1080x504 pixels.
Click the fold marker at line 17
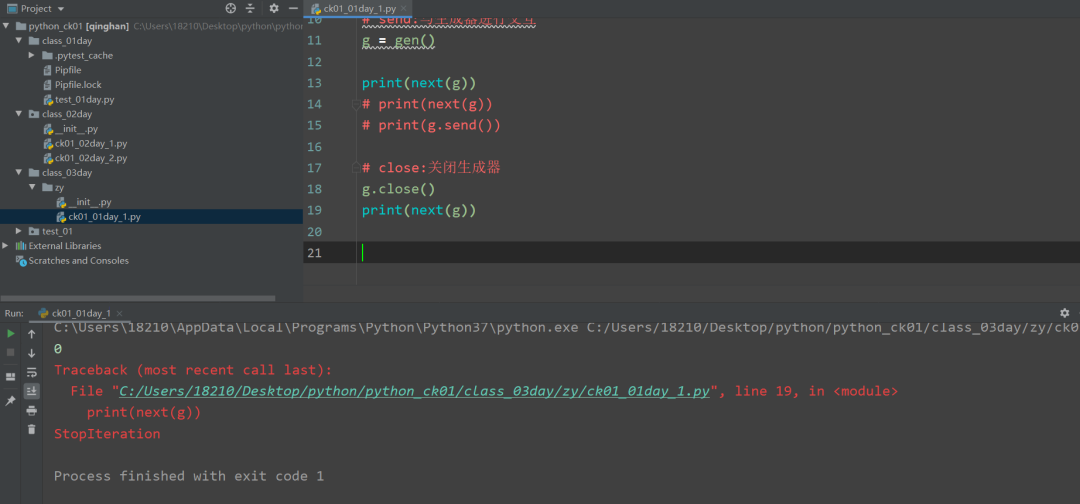point(356,167)
